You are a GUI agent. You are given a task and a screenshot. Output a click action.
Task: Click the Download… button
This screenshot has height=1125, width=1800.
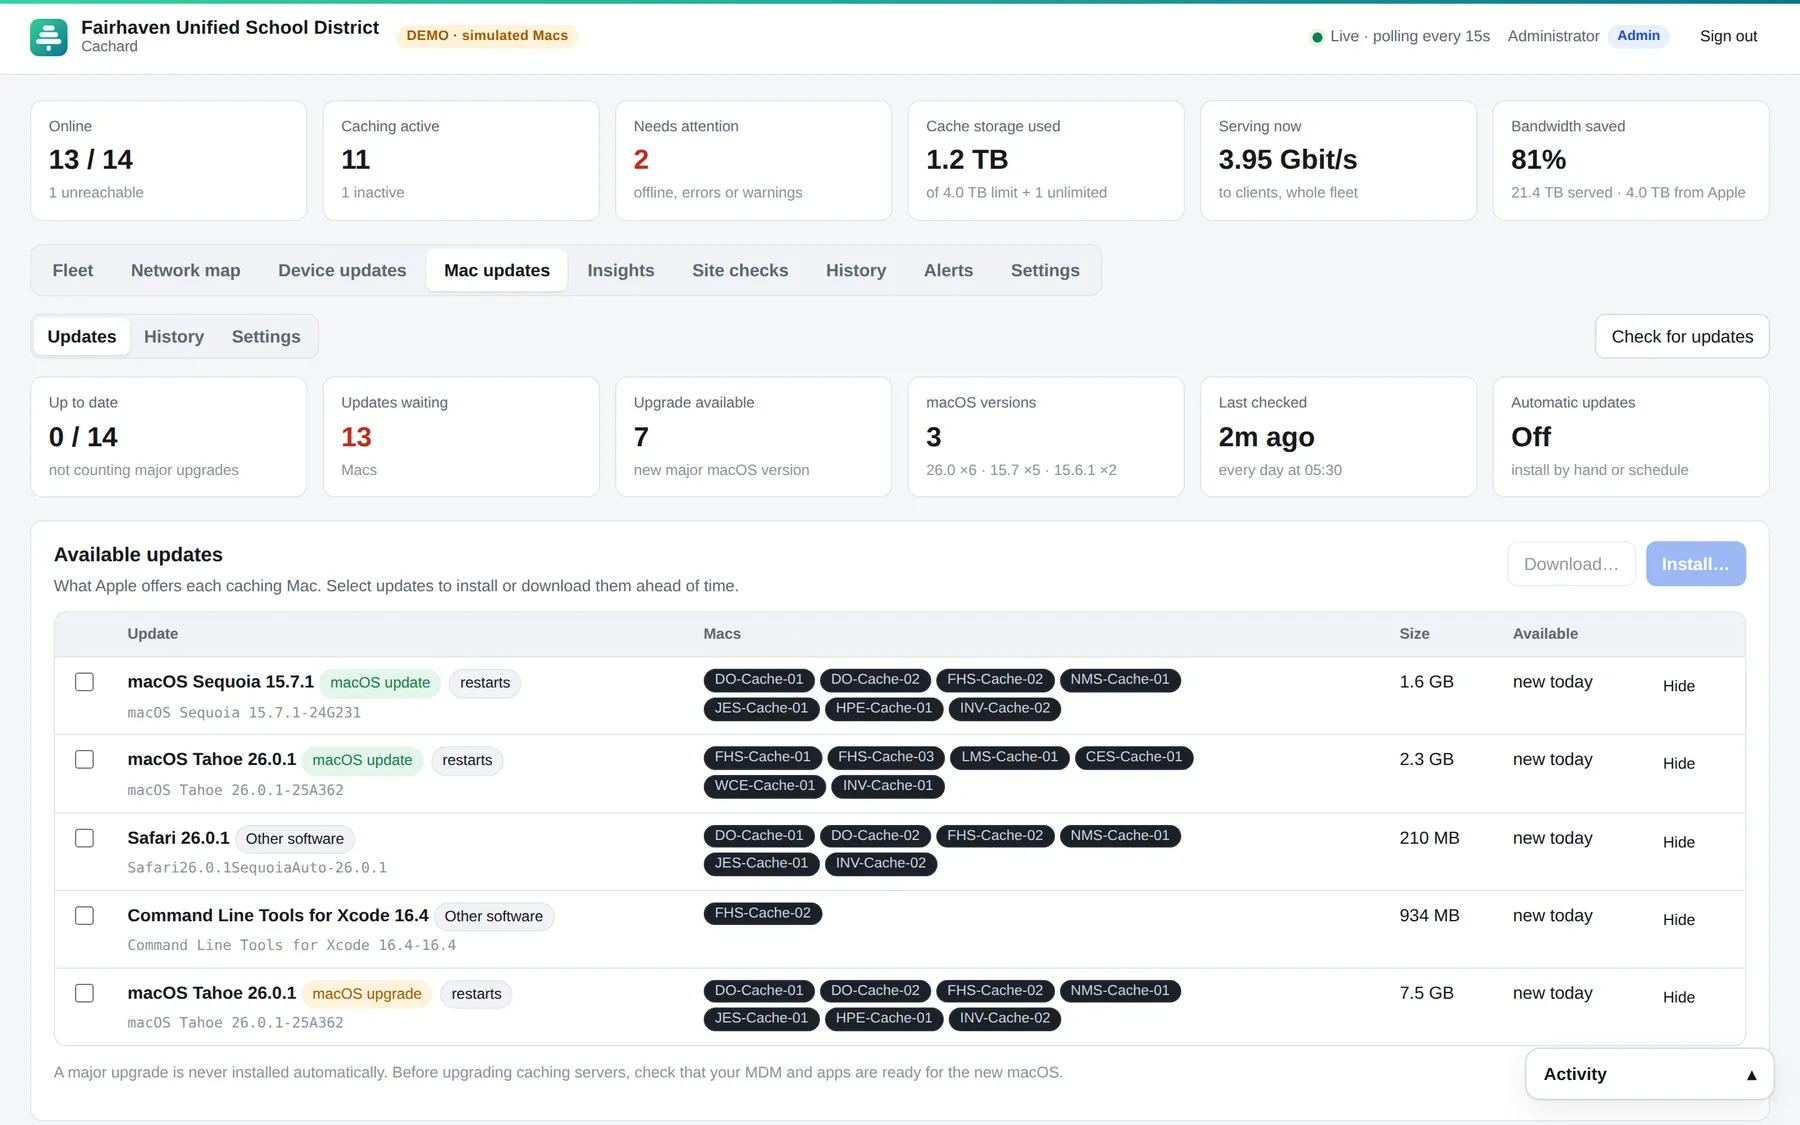point(1571,564)
